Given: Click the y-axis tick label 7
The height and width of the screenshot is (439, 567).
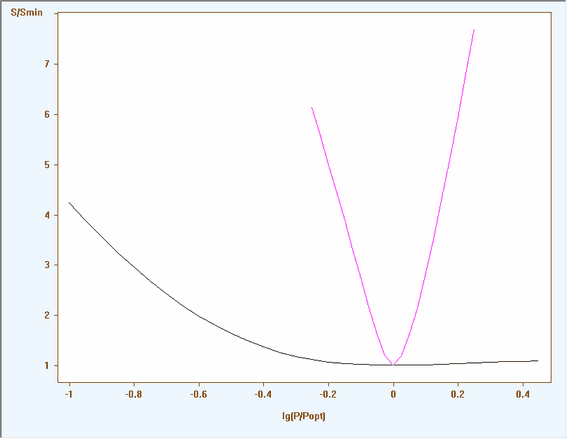Looking at the screenshot, I should click(x=47, y=64).
